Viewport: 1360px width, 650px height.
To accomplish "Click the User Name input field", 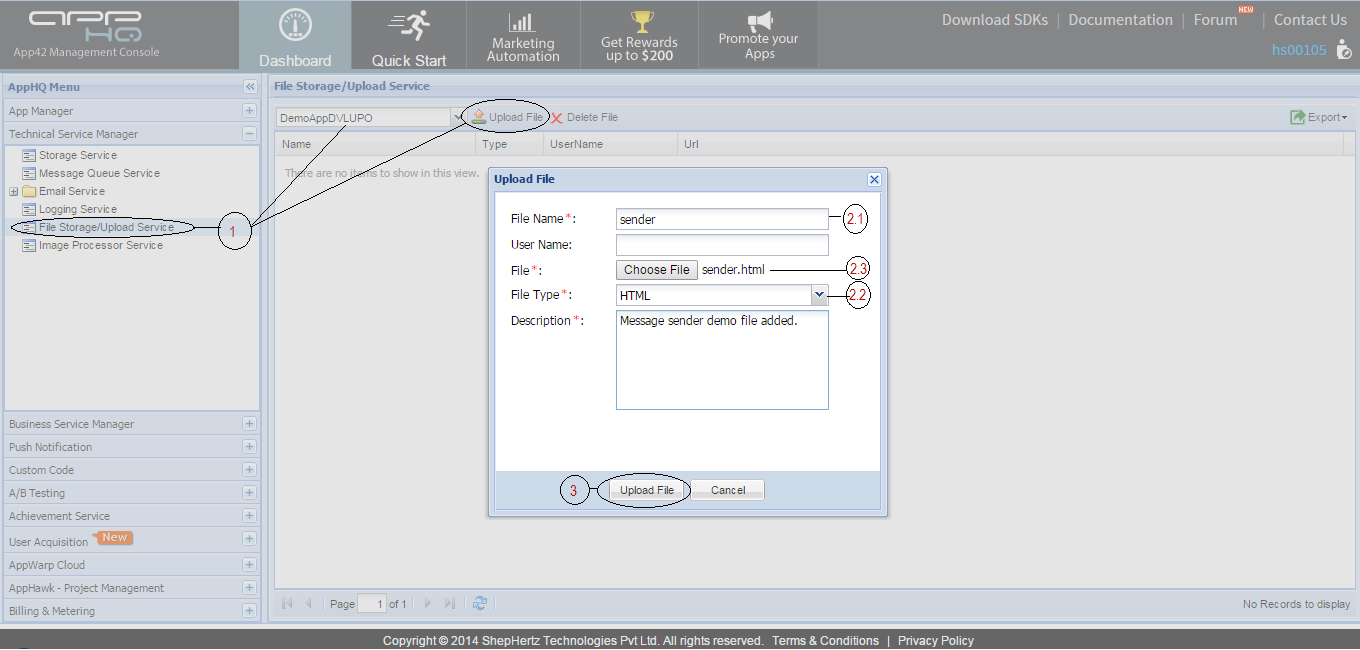I will coord(722,245).
